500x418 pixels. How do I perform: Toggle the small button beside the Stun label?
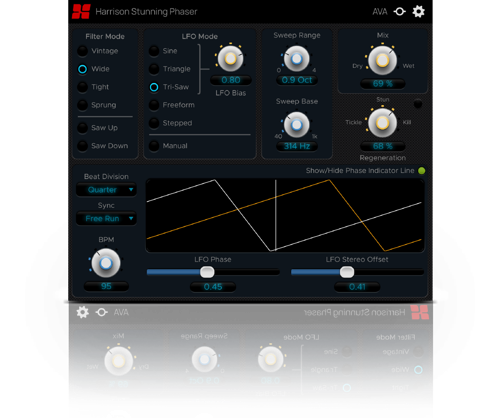[418, 104]
